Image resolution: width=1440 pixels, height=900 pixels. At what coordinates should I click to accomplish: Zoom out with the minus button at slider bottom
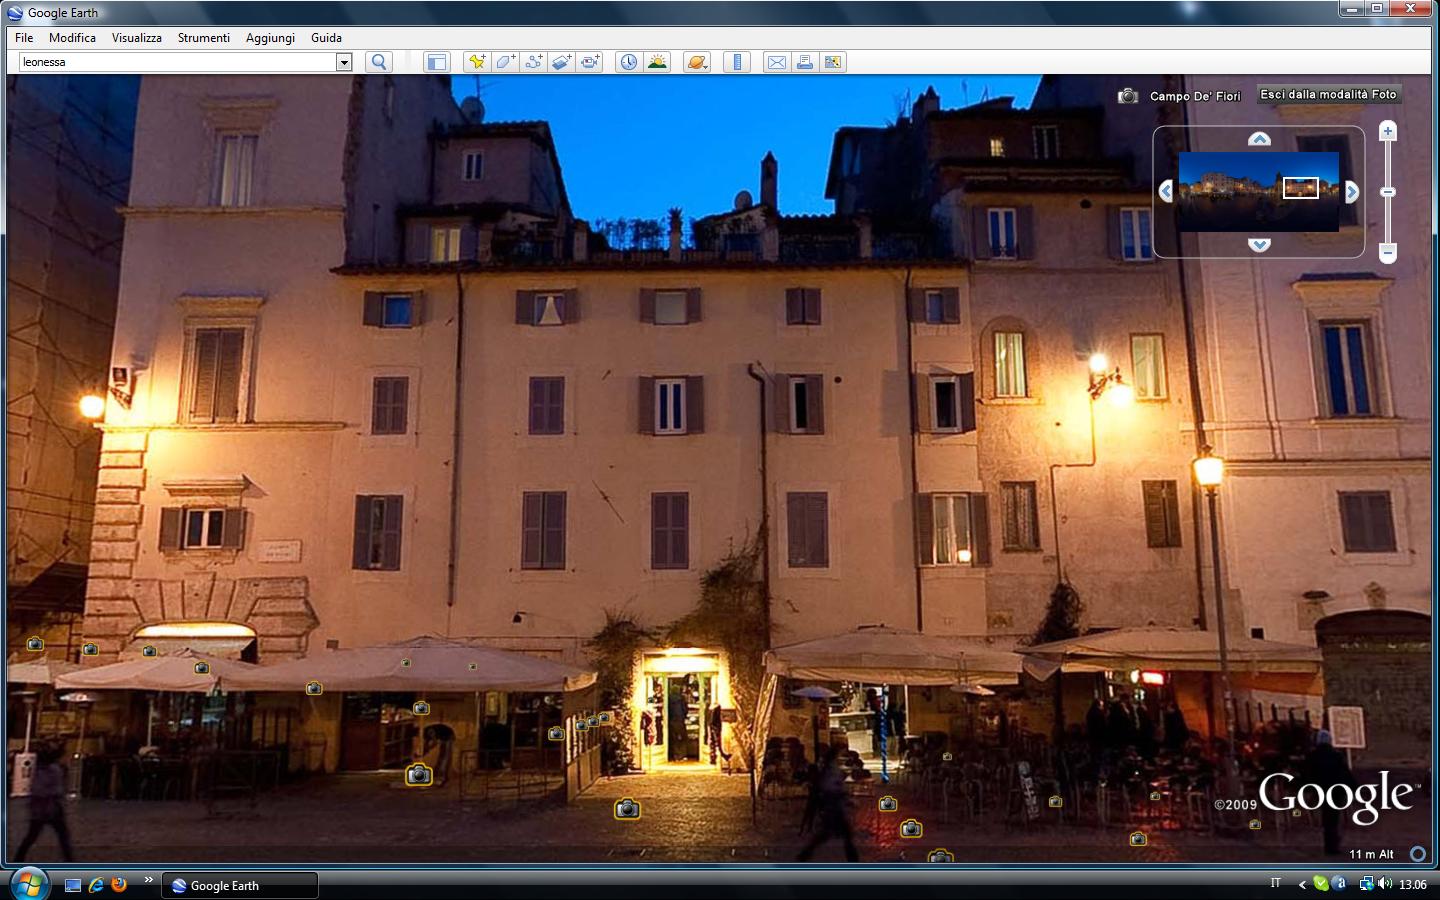click(x=1388, y=254)
